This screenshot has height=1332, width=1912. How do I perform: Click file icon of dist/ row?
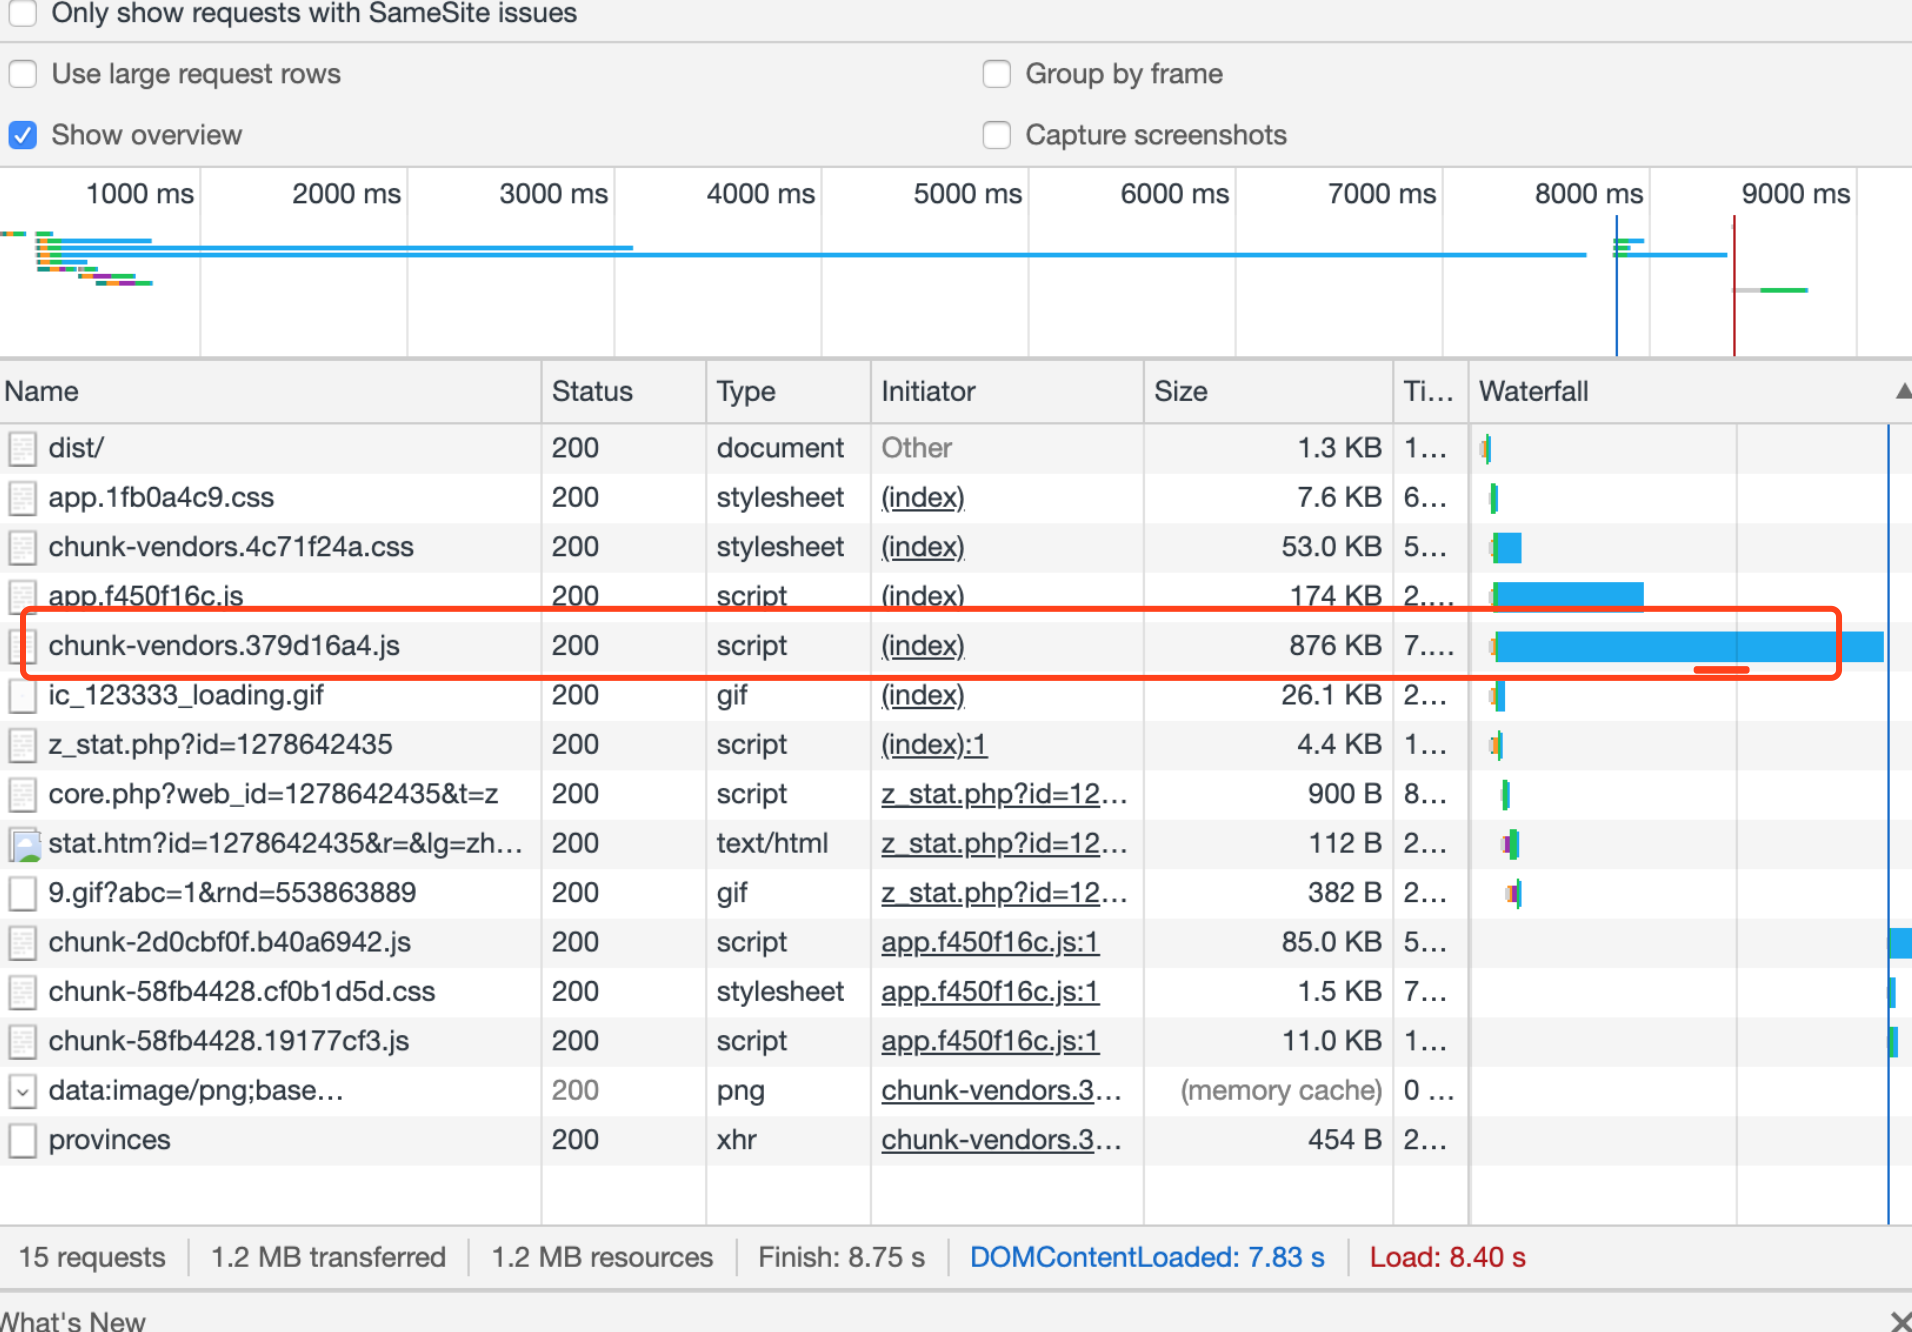tap(22, 448)
